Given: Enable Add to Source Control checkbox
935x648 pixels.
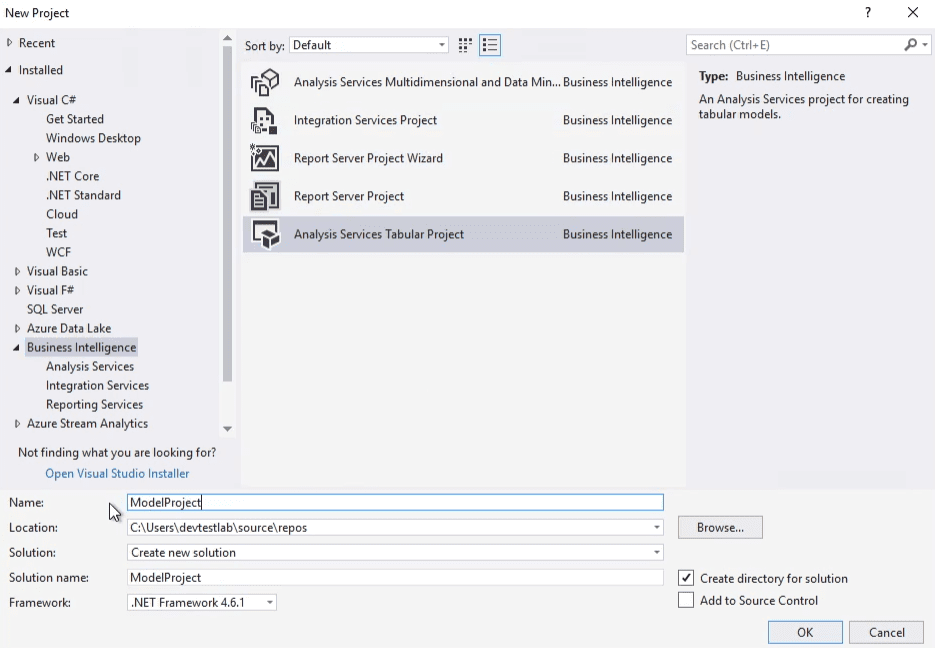Looking at the screenshot, I should (686, 600).
